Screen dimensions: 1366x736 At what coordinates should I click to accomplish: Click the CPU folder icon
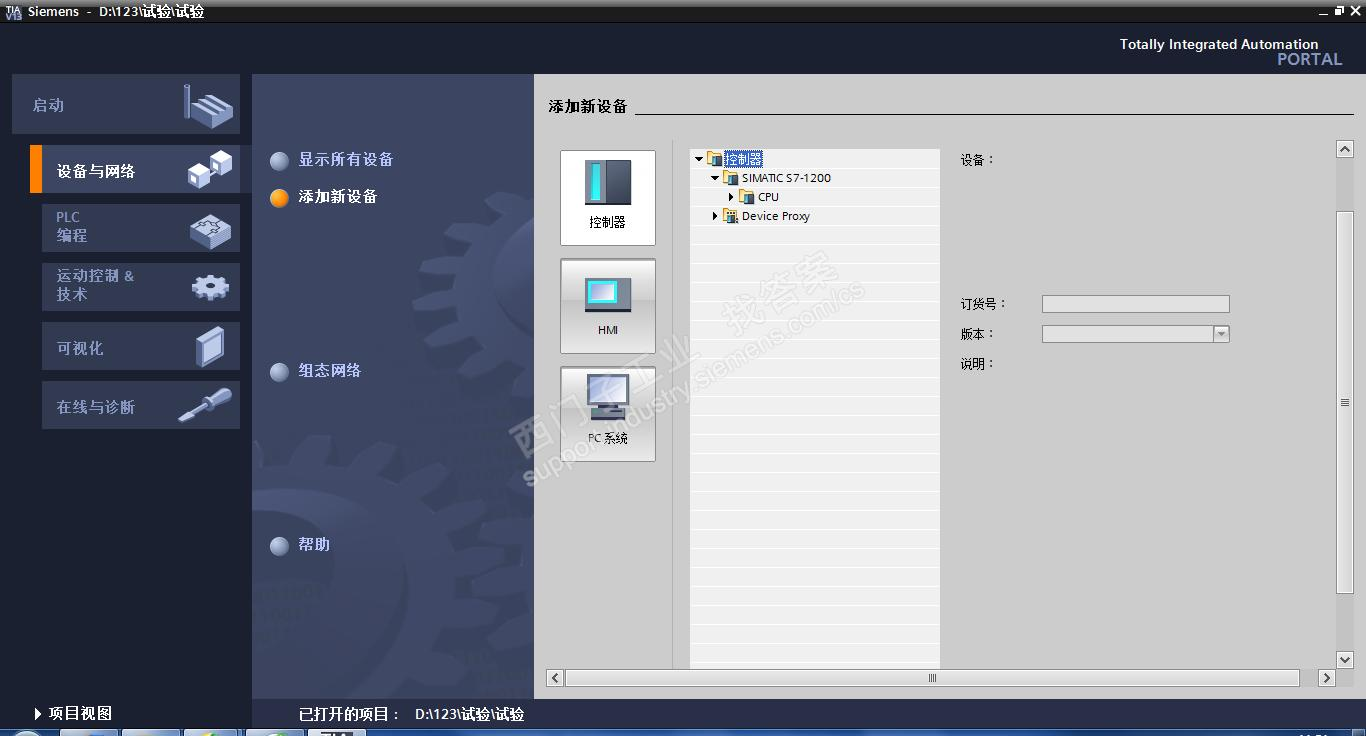pyautogui.click(x=747, y=197)
